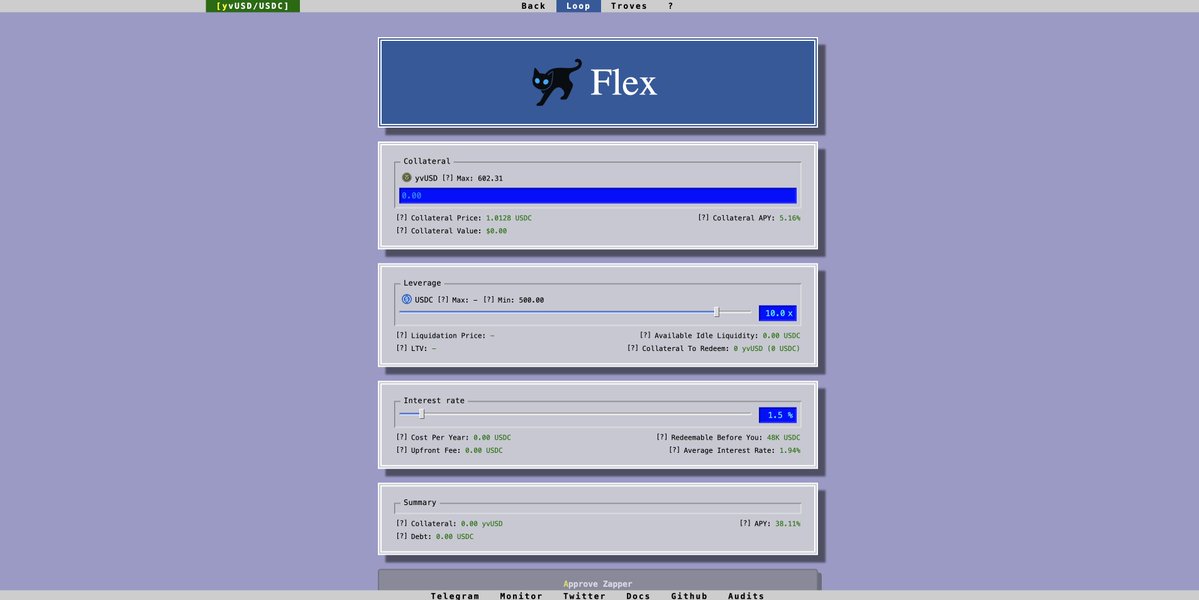Viewport: 1199px width, 600px height.
Task: Open the Monitor footer link
Action: (522, 595)
